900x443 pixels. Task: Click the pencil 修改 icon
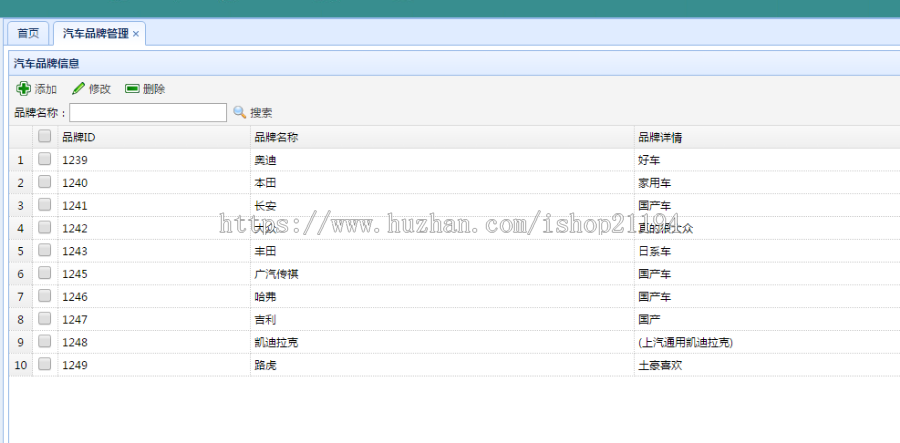79,89
